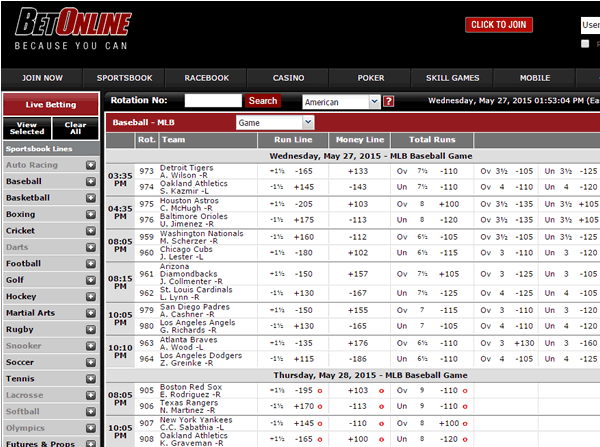Select Detroit Tigers run line -165
The height and width of the screenshot is (447, 600).
coord(303,171)
